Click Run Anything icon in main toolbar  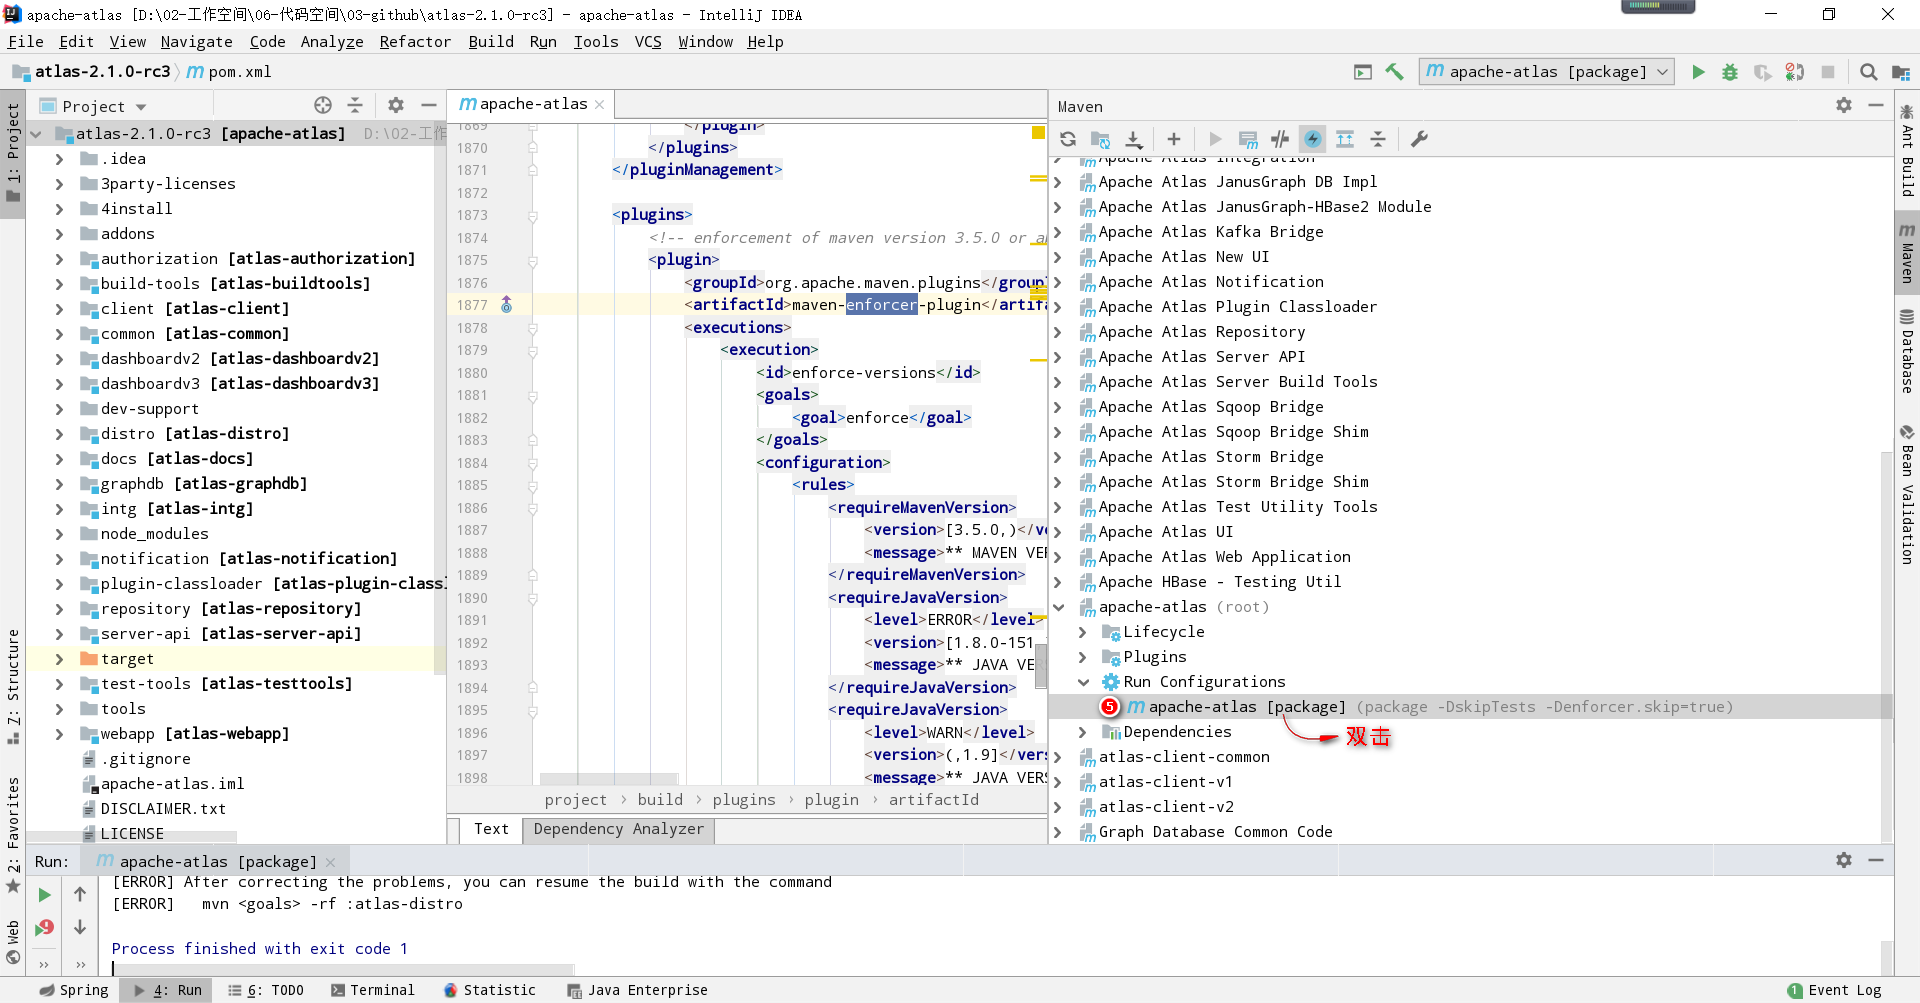point(1363,72)
